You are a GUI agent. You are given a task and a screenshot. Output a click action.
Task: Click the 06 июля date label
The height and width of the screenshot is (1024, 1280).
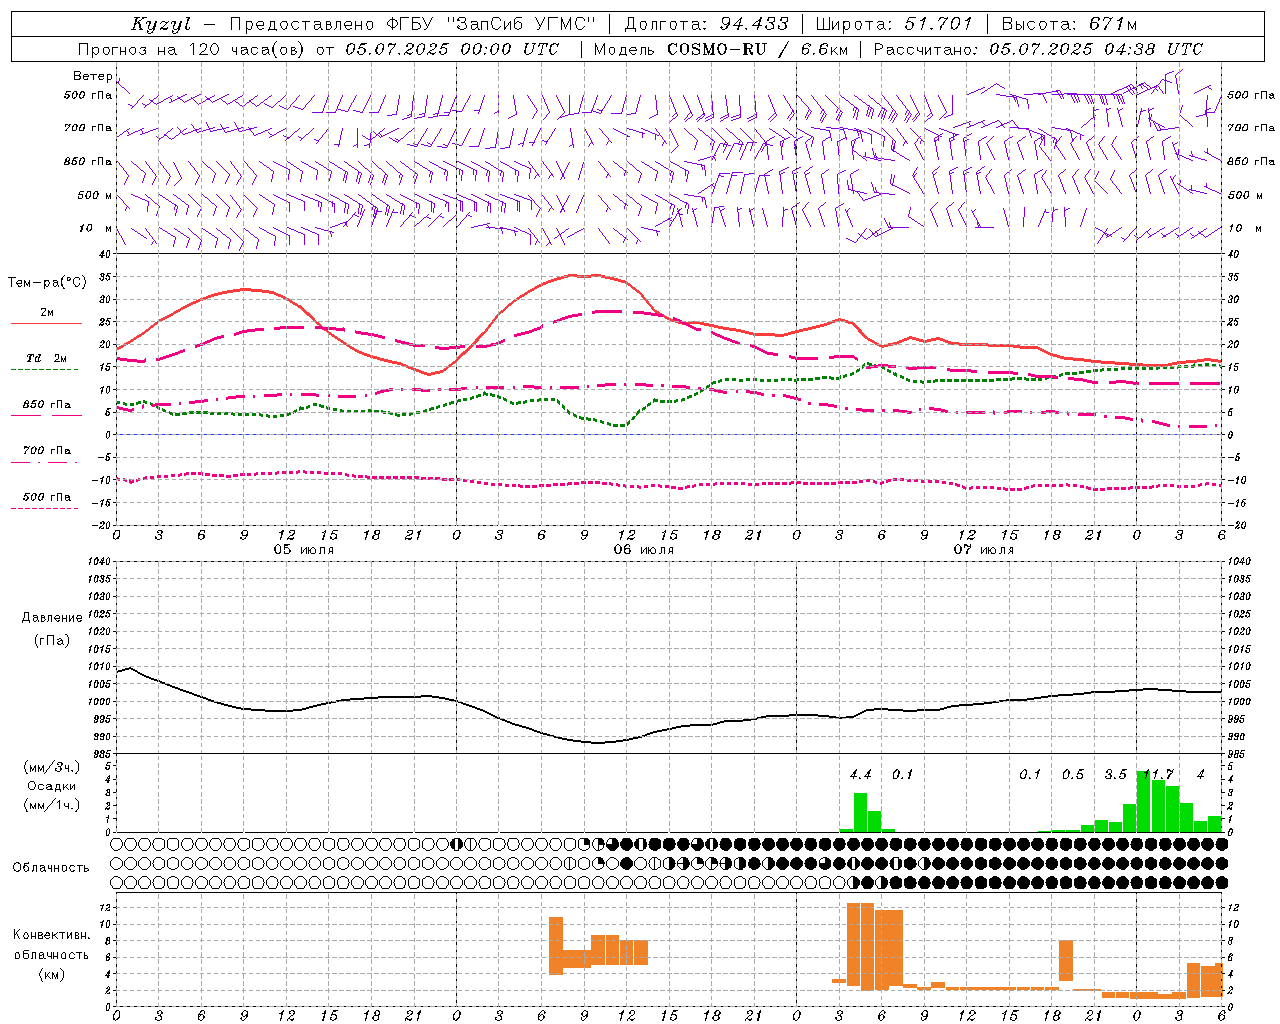coord(644,550)
